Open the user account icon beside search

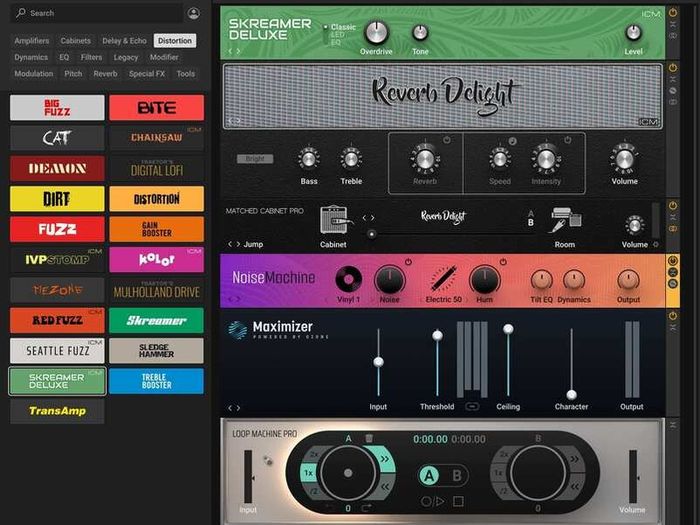194,13
